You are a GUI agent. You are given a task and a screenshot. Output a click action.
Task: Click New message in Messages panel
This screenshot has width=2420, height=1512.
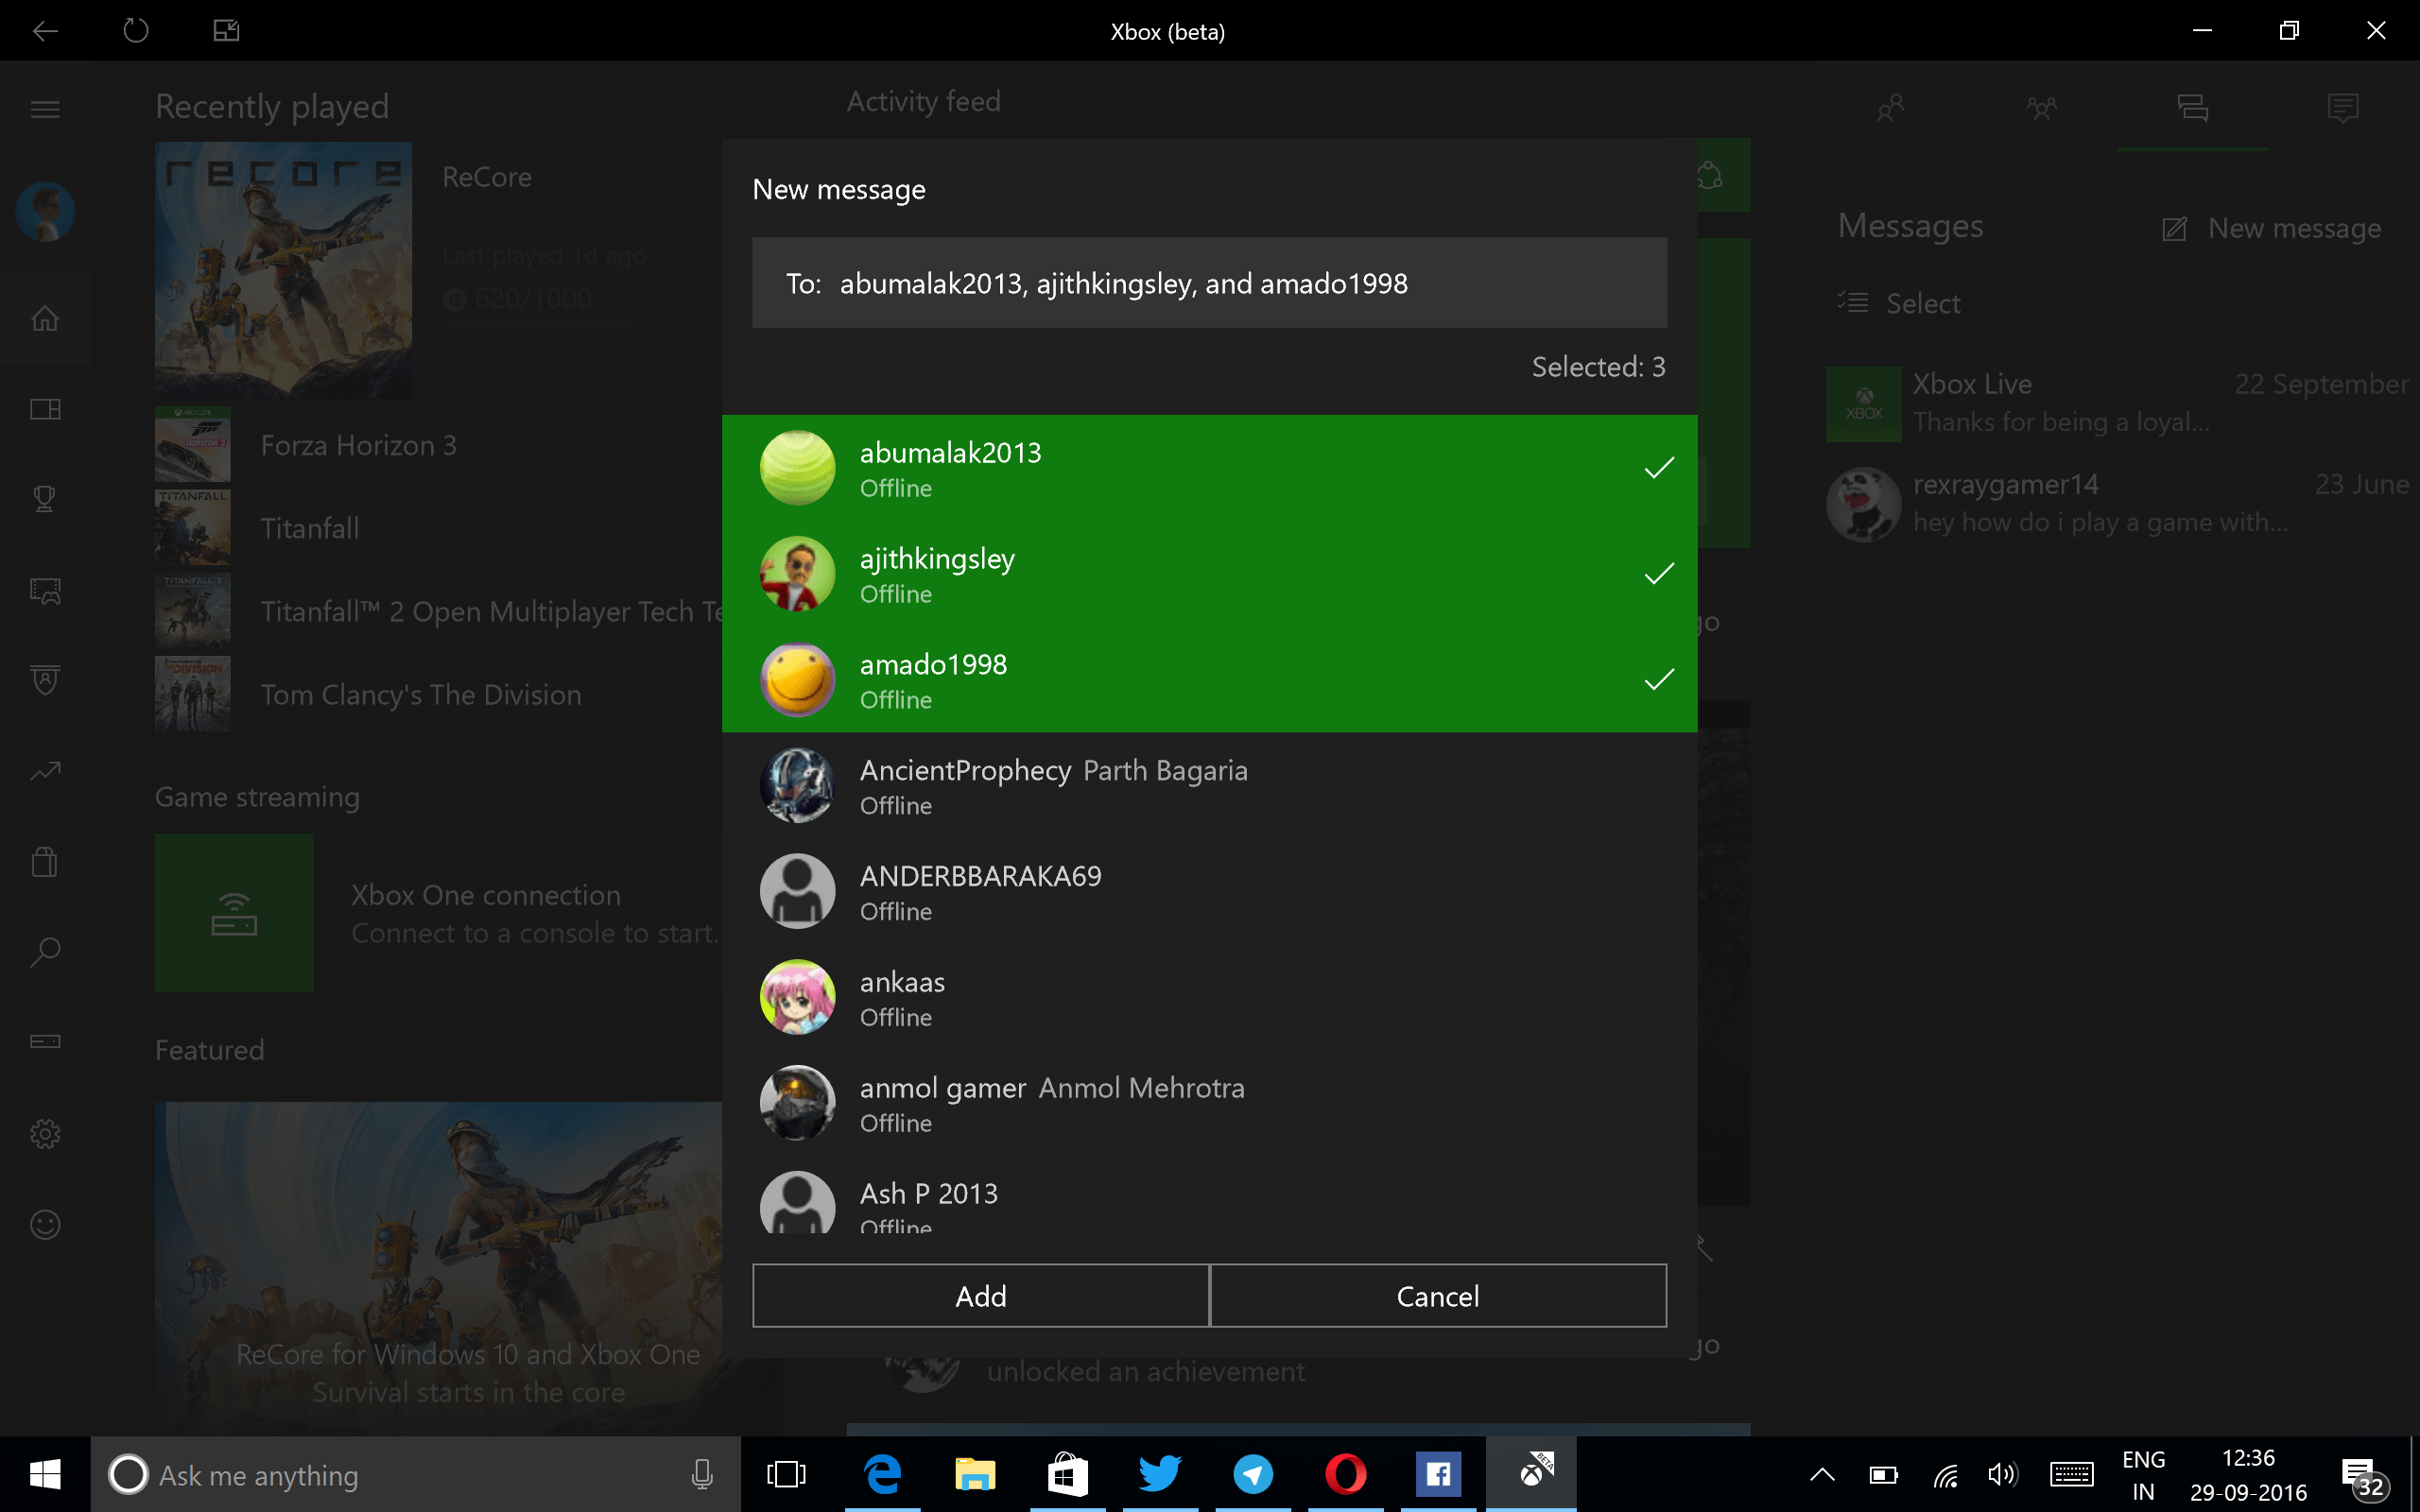pyautogui.click(x=2271, y=229)
